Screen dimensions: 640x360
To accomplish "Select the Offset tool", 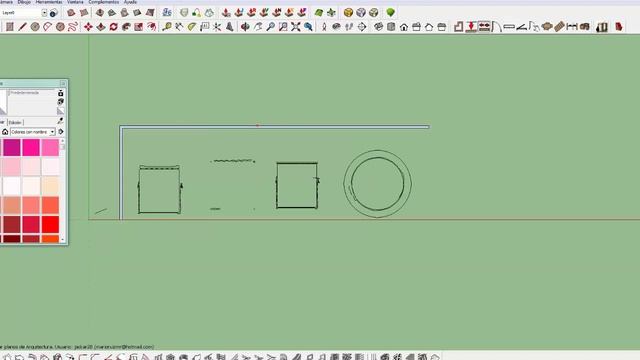I will click(151, 27).
